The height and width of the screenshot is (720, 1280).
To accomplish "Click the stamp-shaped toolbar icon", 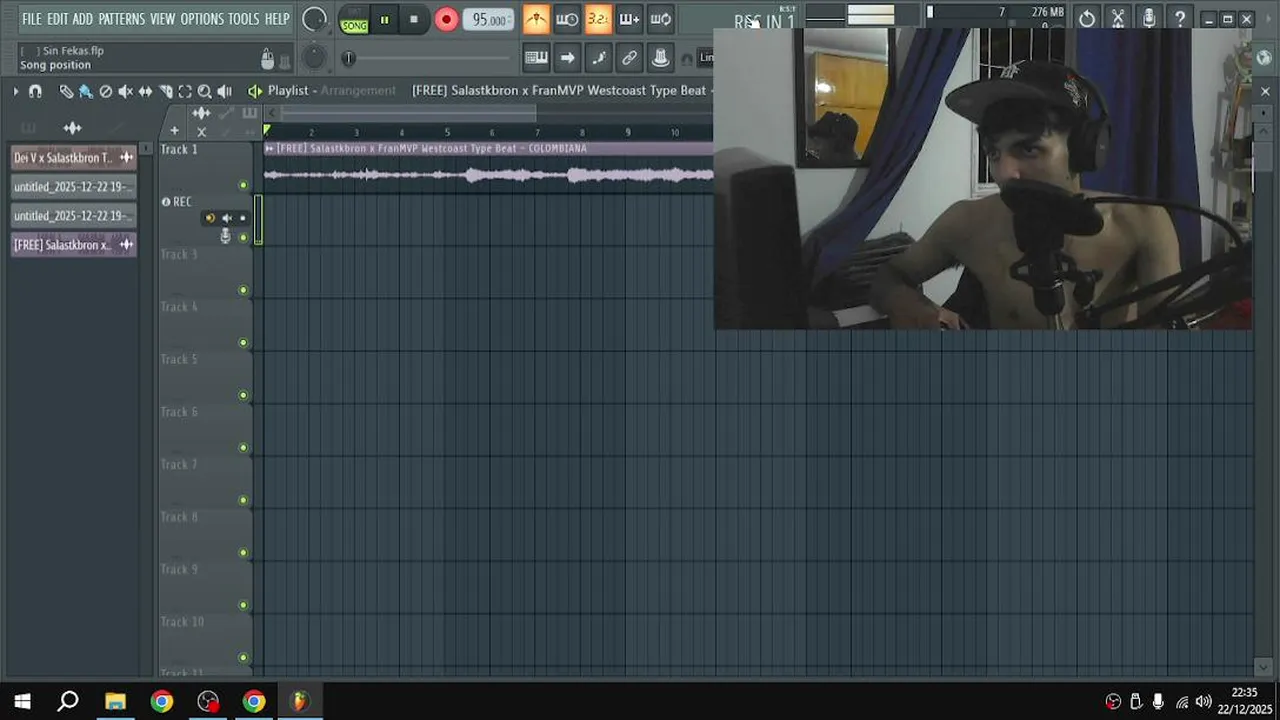I will pyautogui.click(x=660, y=58).
